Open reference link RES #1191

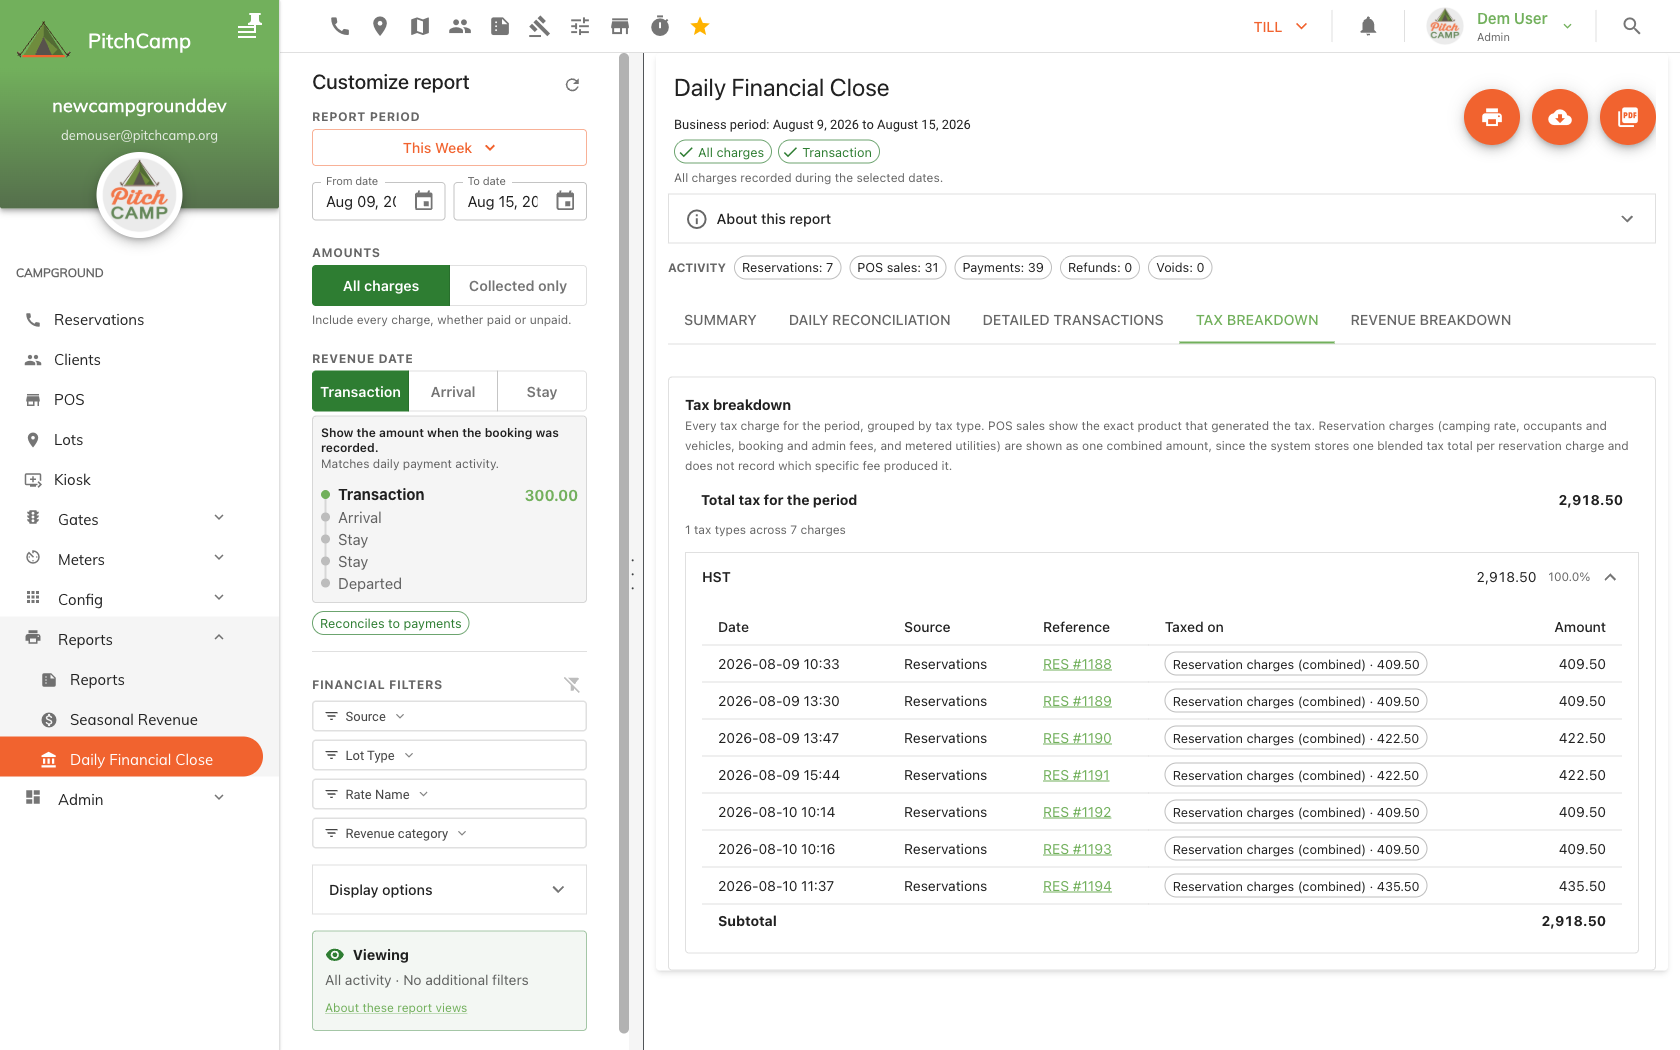1076,776
